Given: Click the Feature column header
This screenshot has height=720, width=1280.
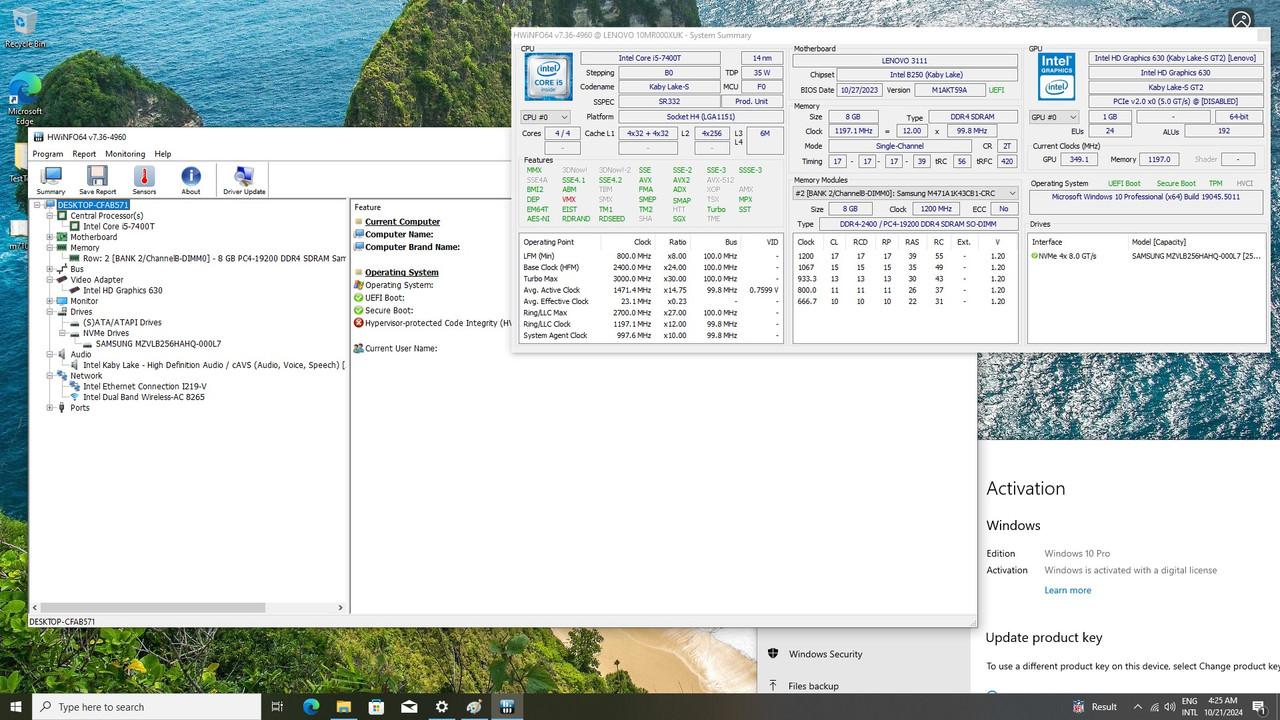Looking at the screenshot, I should point(367,207).
